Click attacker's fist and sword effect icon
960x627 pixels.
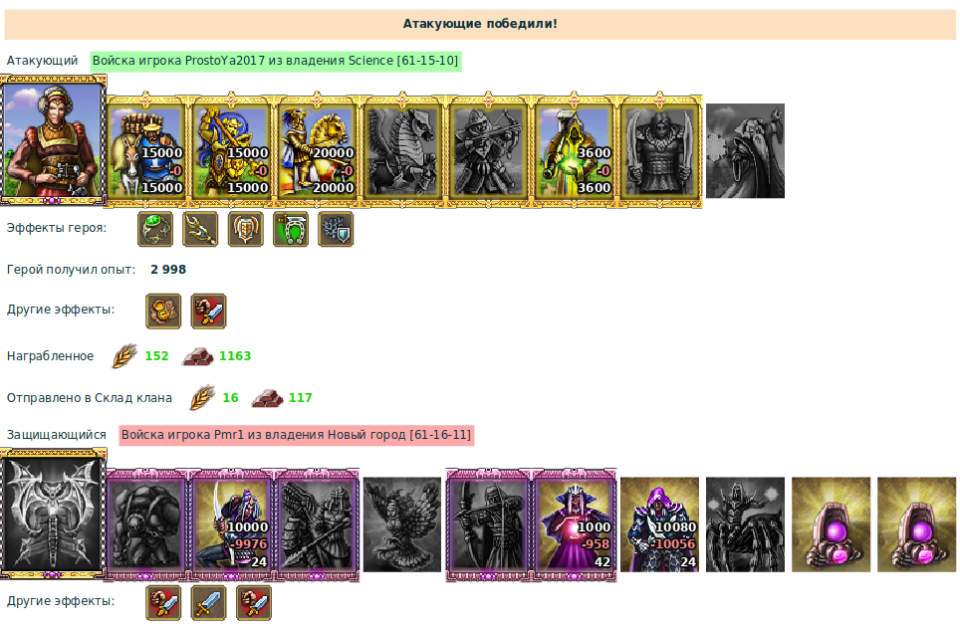pos(209,311)
